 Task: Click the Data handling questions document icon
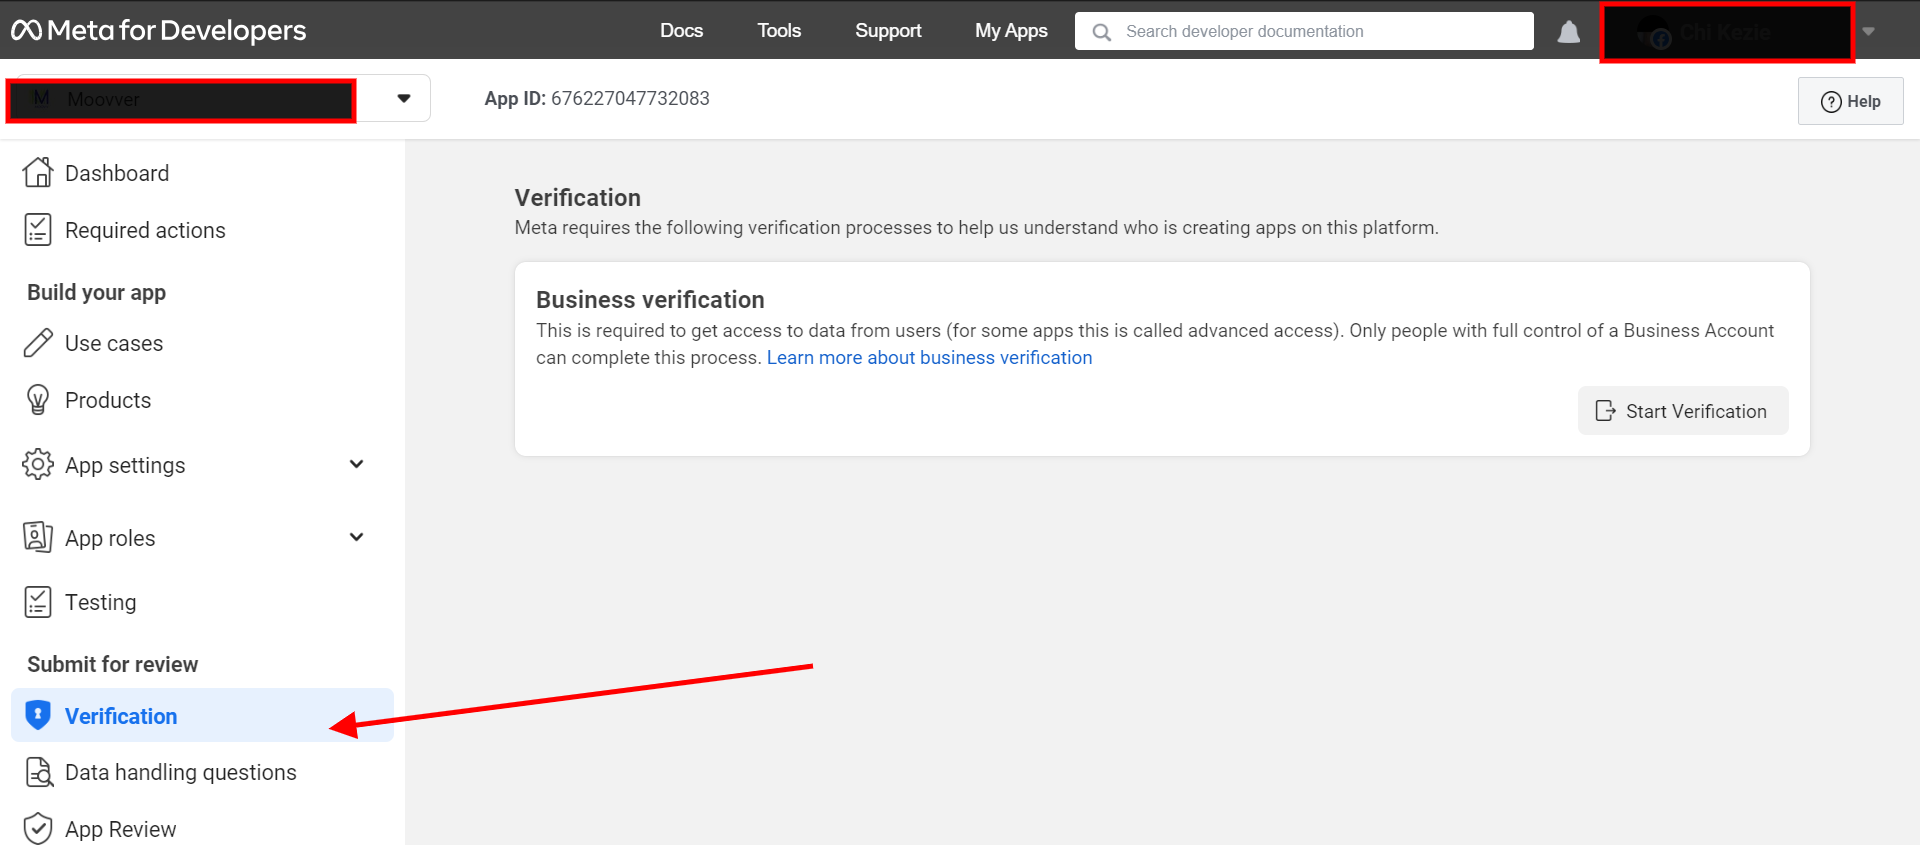(39, 772)
